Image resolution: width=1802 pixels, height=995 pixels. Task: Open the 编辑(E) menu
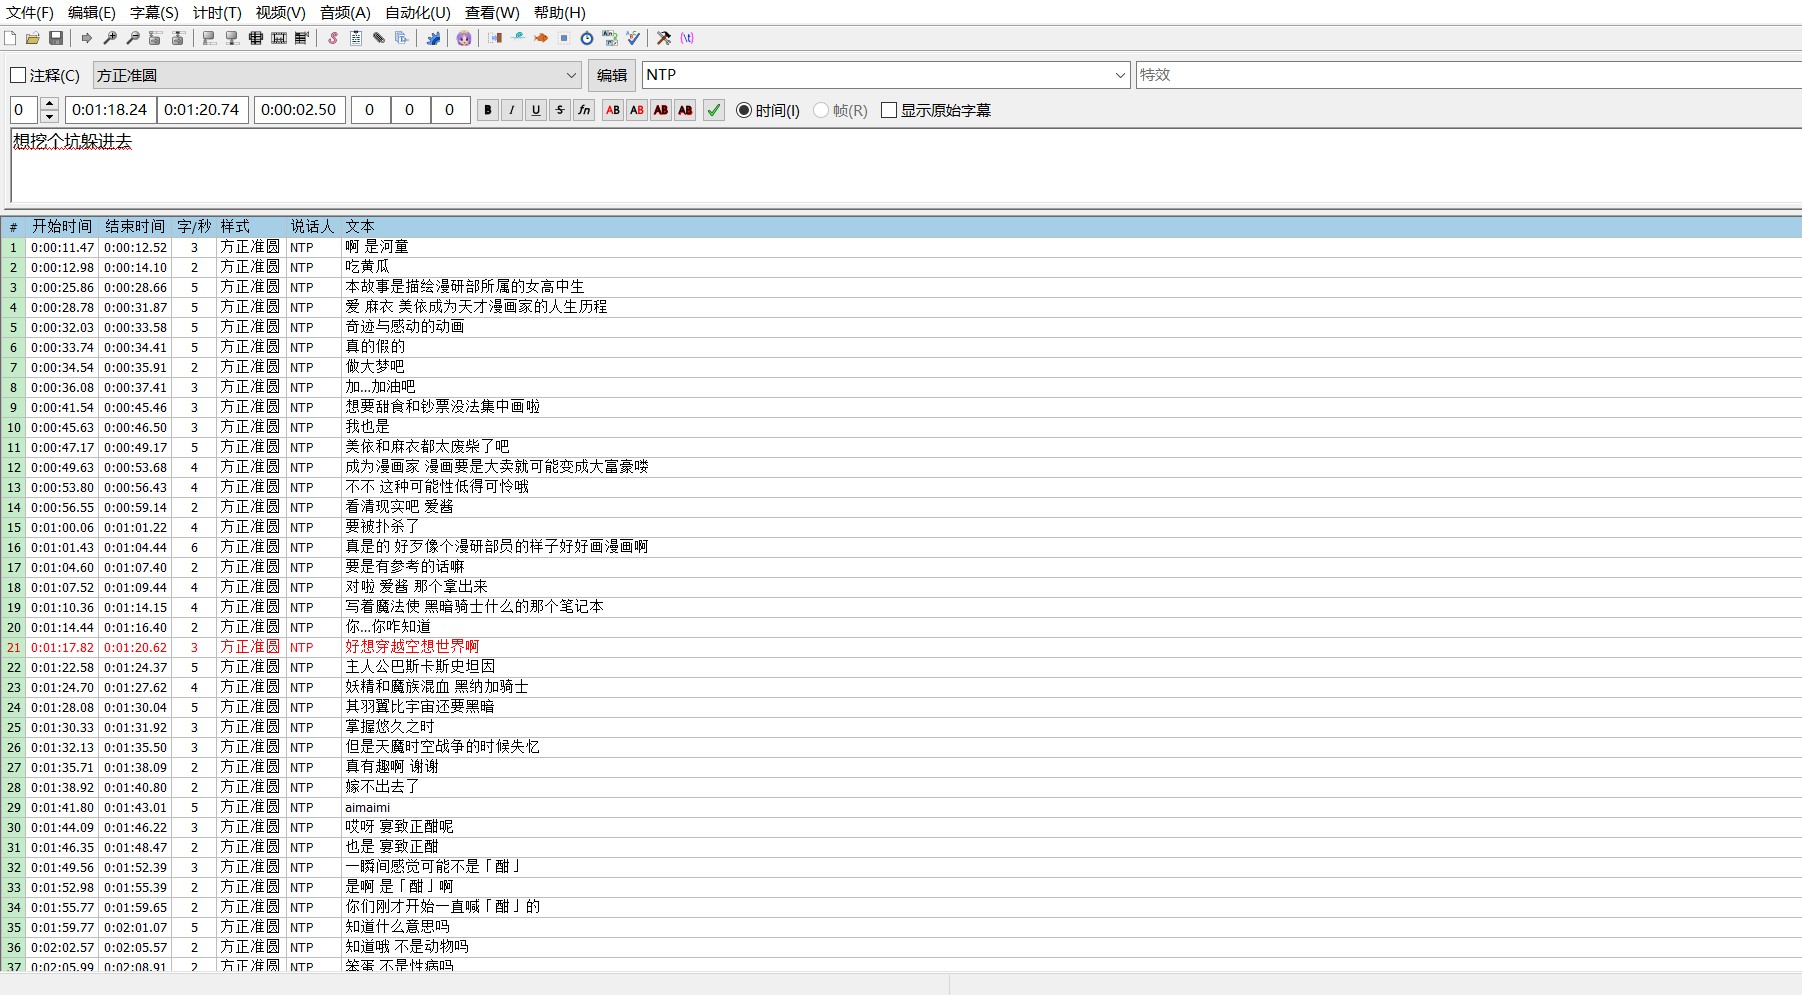click(x=92, y=13)
